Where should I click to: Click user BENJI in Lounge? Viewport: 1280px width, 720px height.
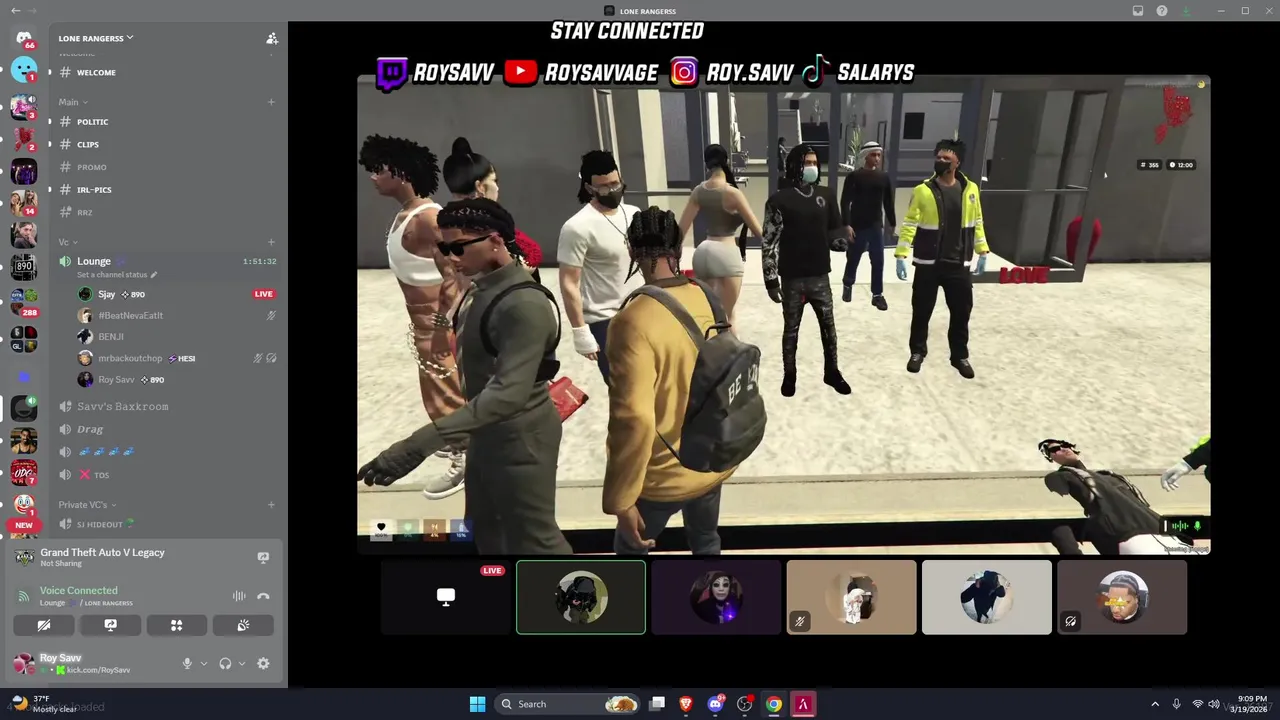pyautogui.click(x=178, y=337)
